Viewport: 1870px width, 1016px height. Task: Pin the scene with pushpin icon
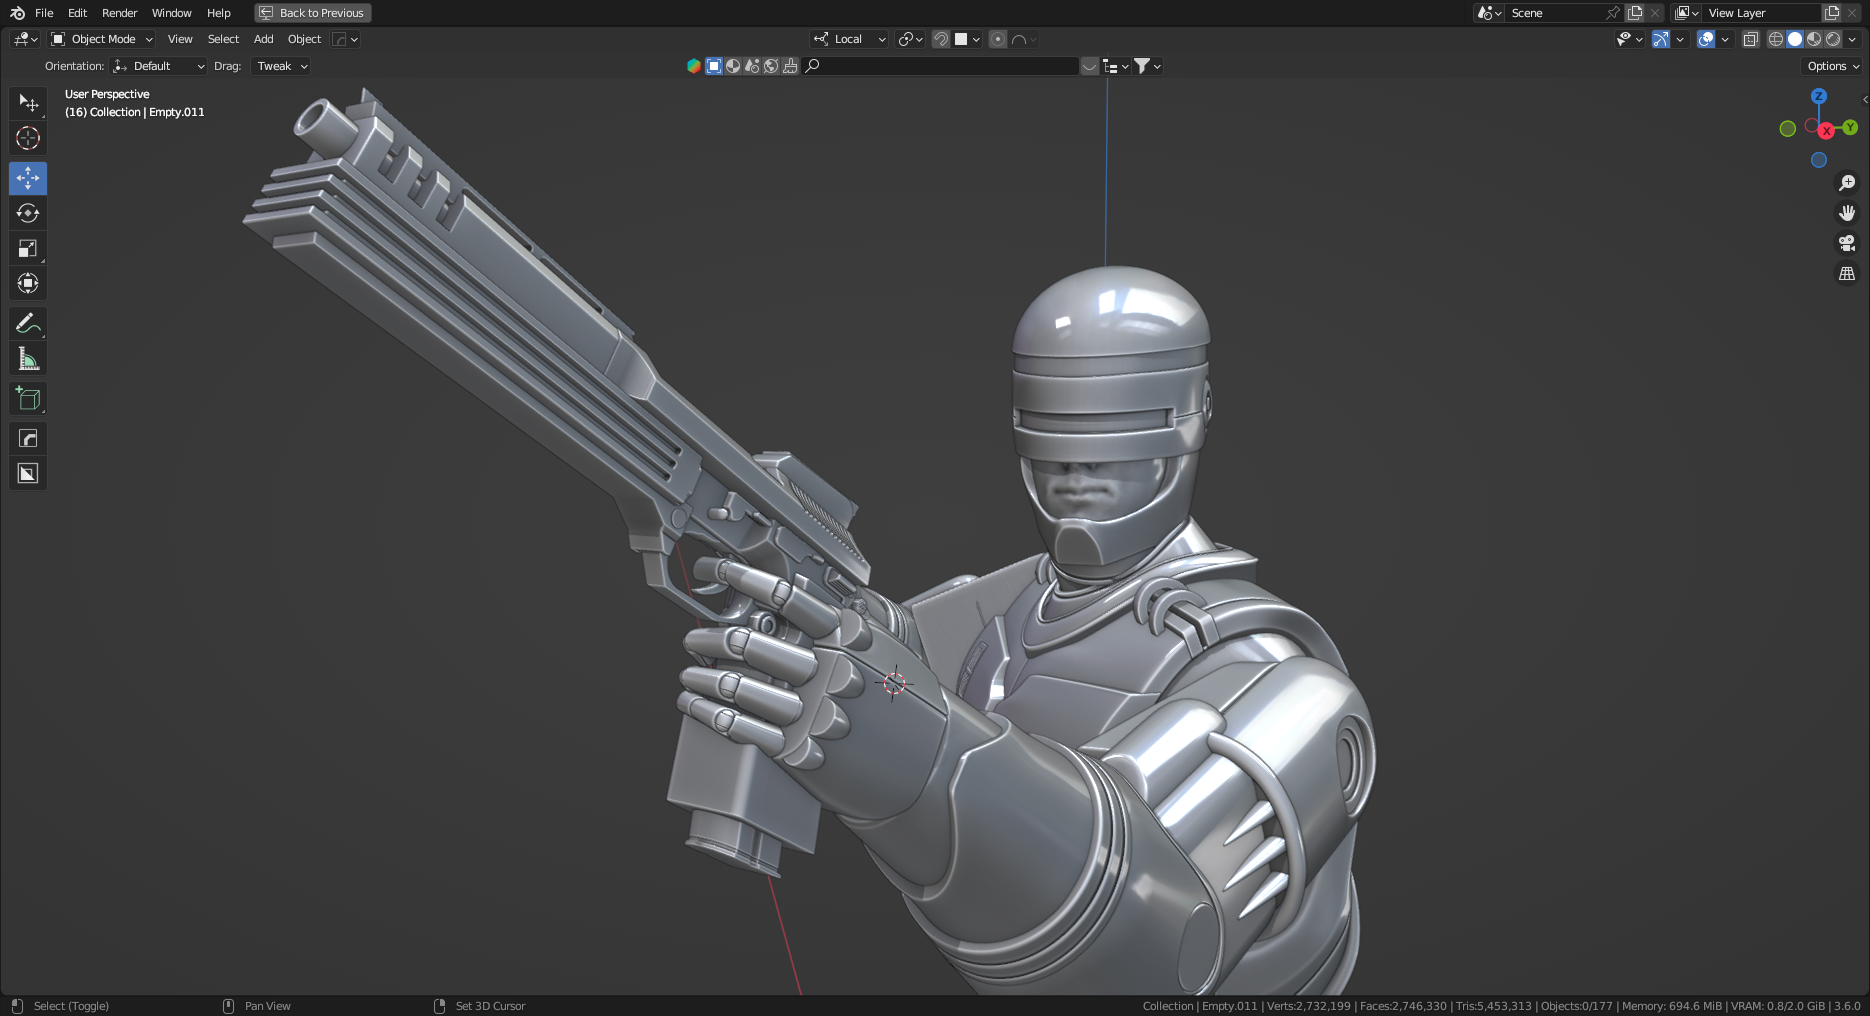click(x=1612, y=13)
